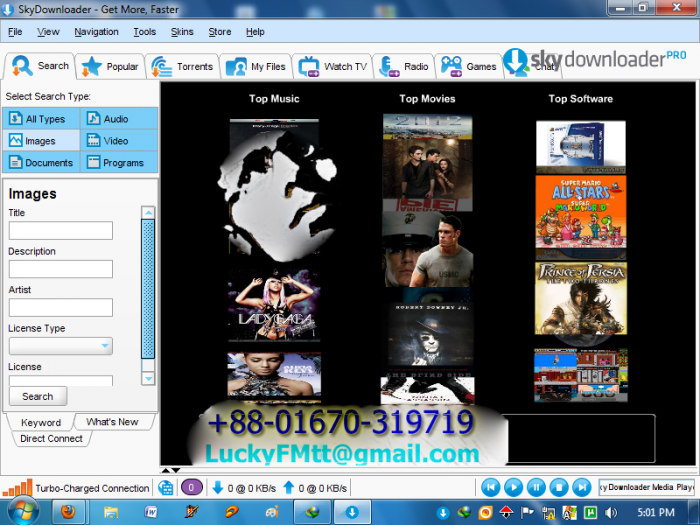Expand the License Type dropdown
Viewport: 700px width, 525px height.
pos(61,346)
